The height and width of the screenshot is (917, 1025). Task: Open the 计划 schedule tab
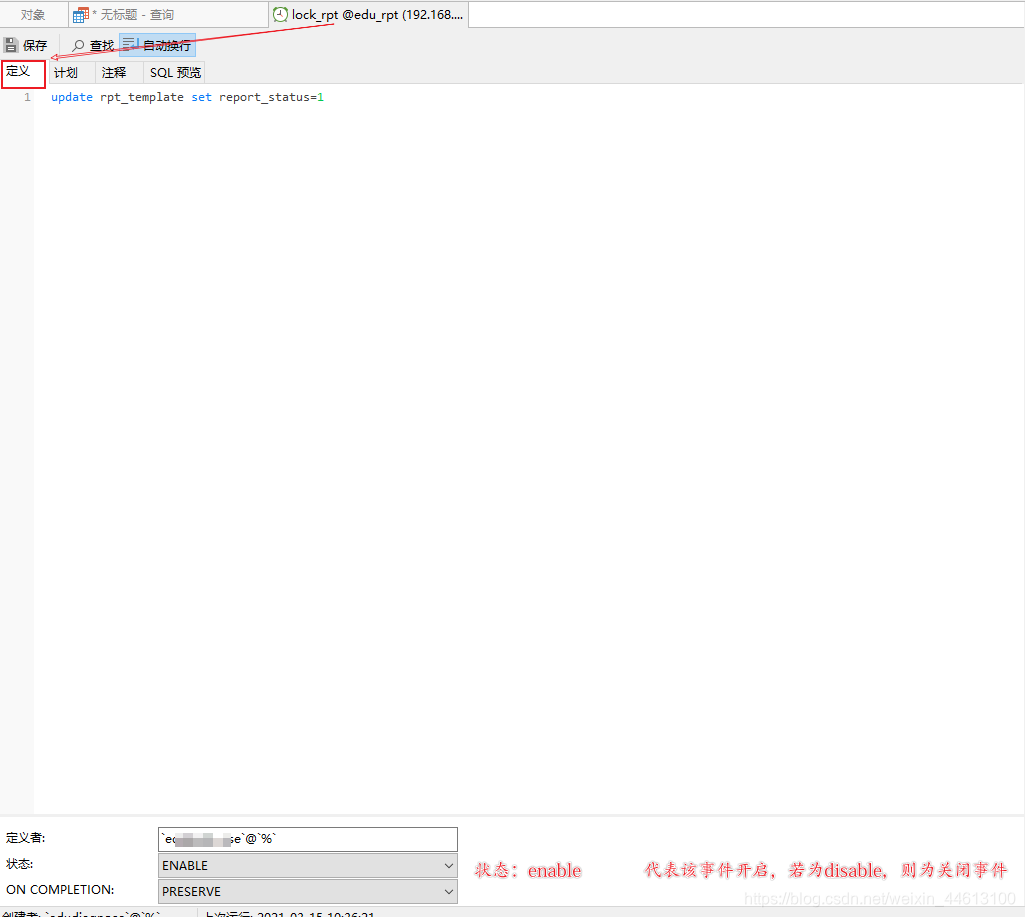pyautogui.click(x=71, y=73)
